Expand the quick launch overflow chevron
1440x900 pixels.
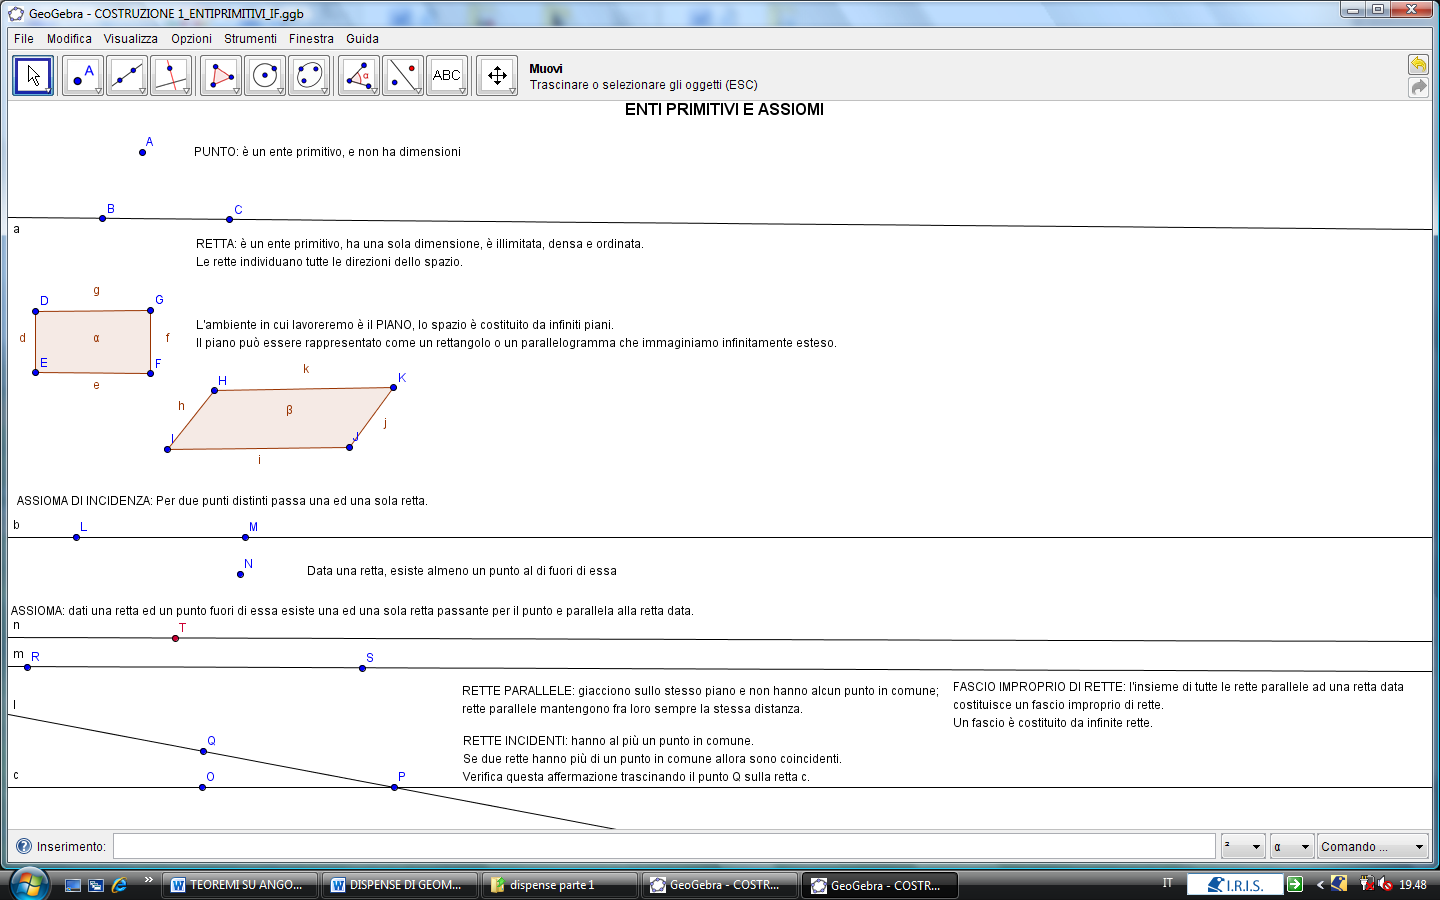tap(148, 880)
